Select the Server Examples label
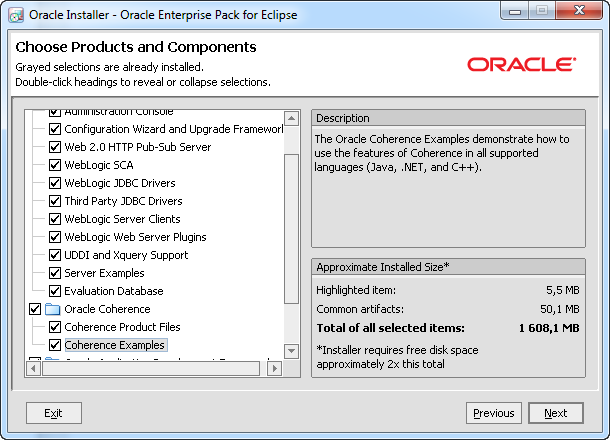The width and height of the screenshot is (610, 440). point(104,273)
